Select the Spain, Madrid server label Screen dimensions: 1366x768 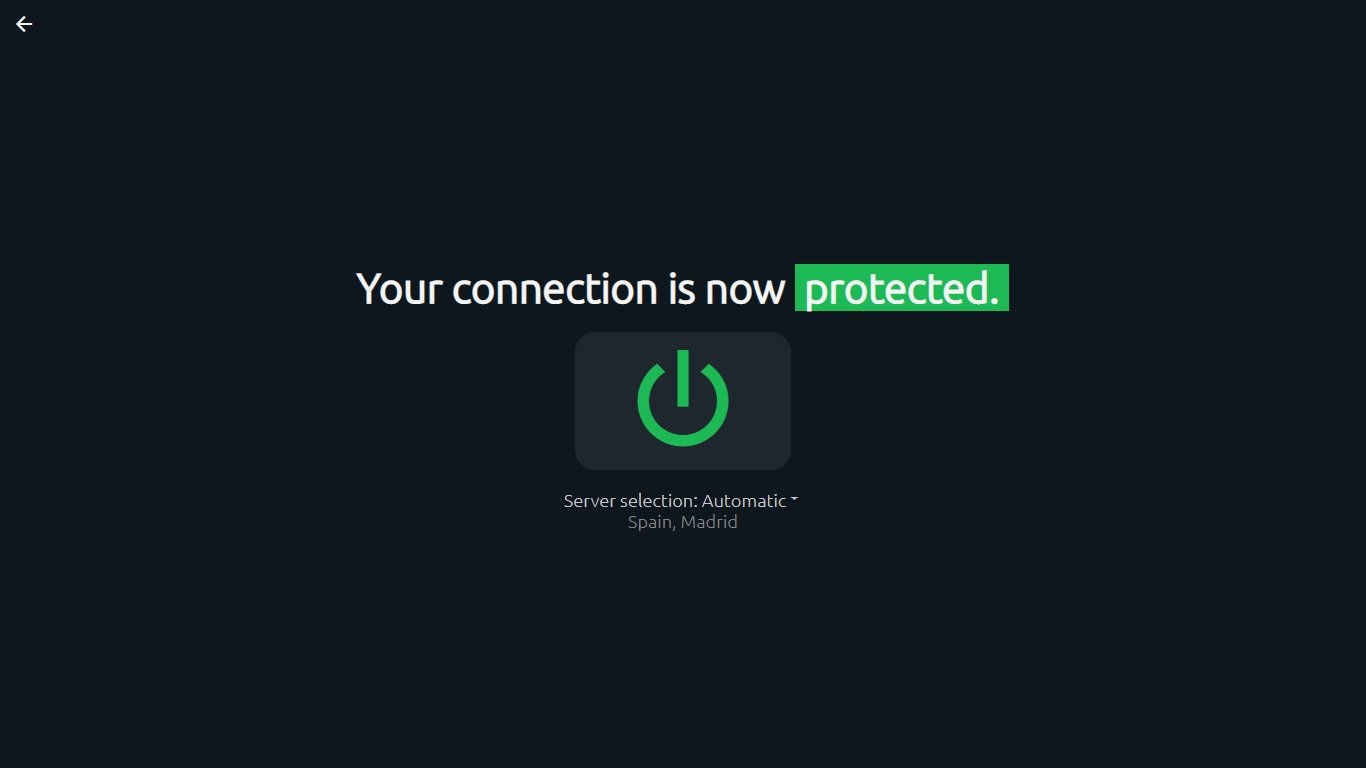[x=683, y=522]
